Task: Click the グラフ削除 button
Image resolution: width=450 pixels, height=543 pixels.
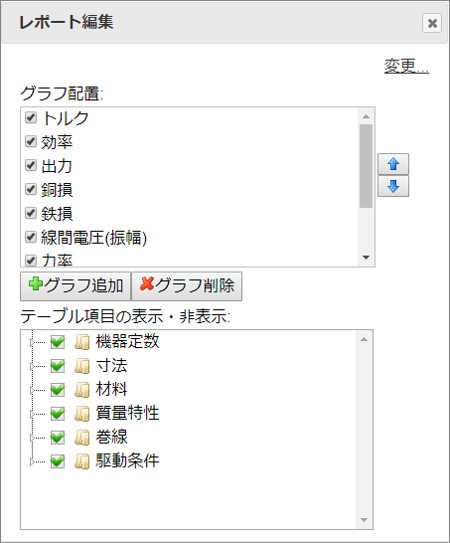Action: click(187, 286)
